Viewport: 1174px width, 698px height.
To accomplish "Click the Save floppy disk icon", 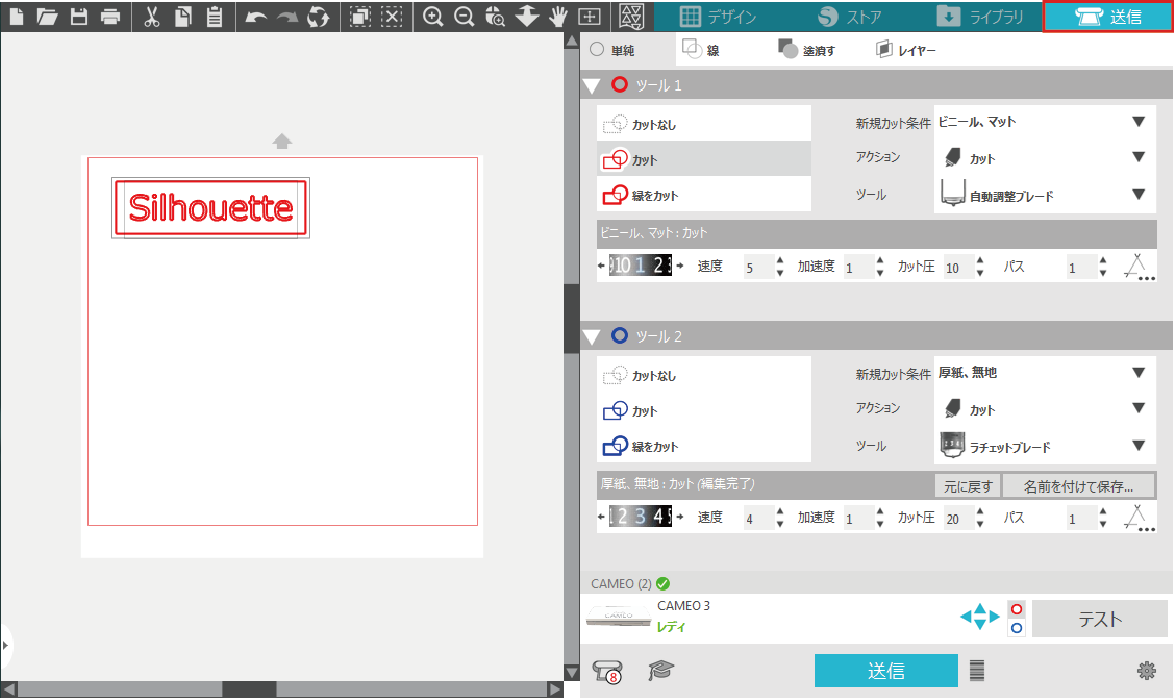I will pyautogui.click(x=78, y=17).
